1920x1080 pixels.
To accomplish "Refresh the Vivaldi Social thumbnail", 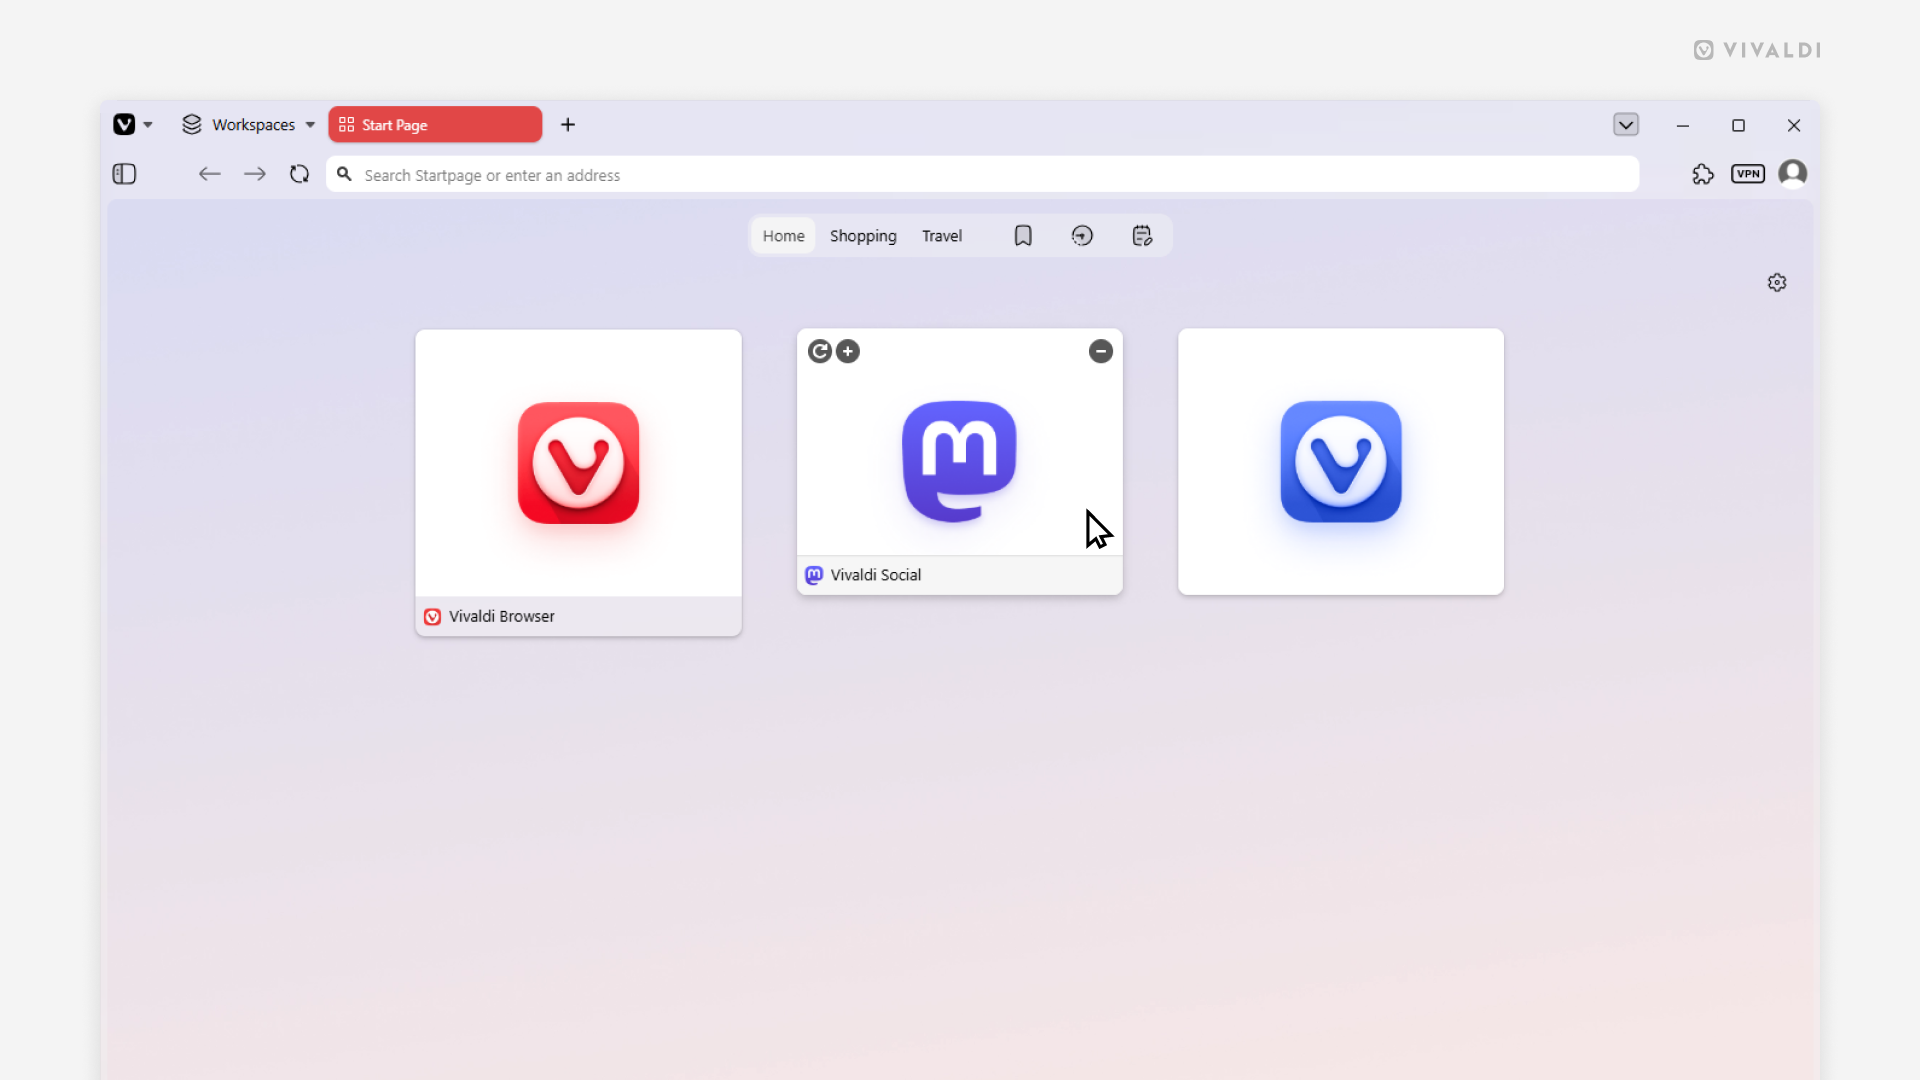I will [x=820, y=351].
